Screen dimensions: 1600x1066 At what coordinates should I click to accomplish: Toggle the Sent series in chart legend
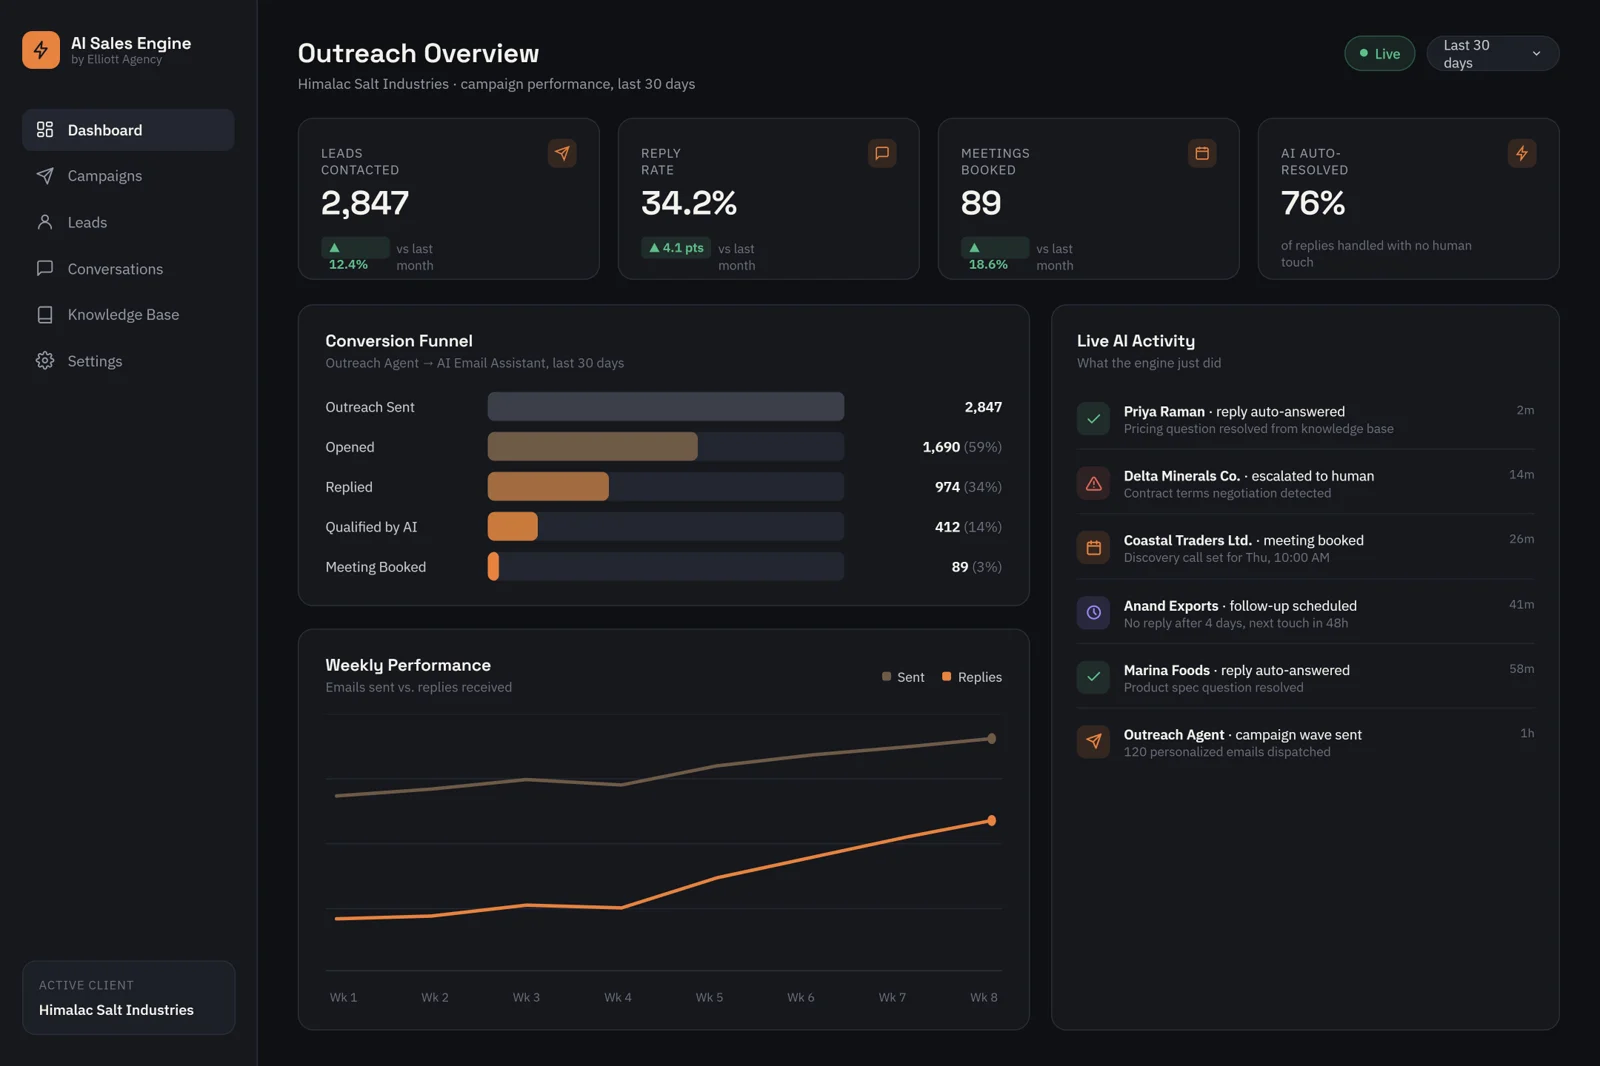point(903,677)
